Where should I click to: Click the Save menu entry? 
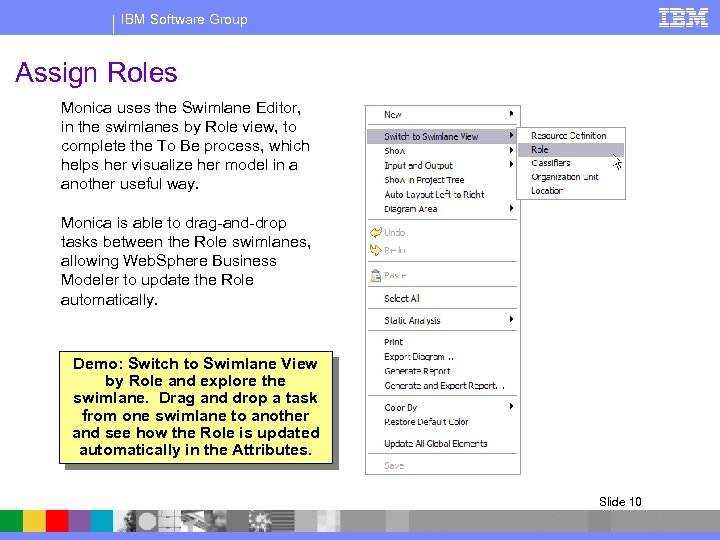(x=443, y=466)
